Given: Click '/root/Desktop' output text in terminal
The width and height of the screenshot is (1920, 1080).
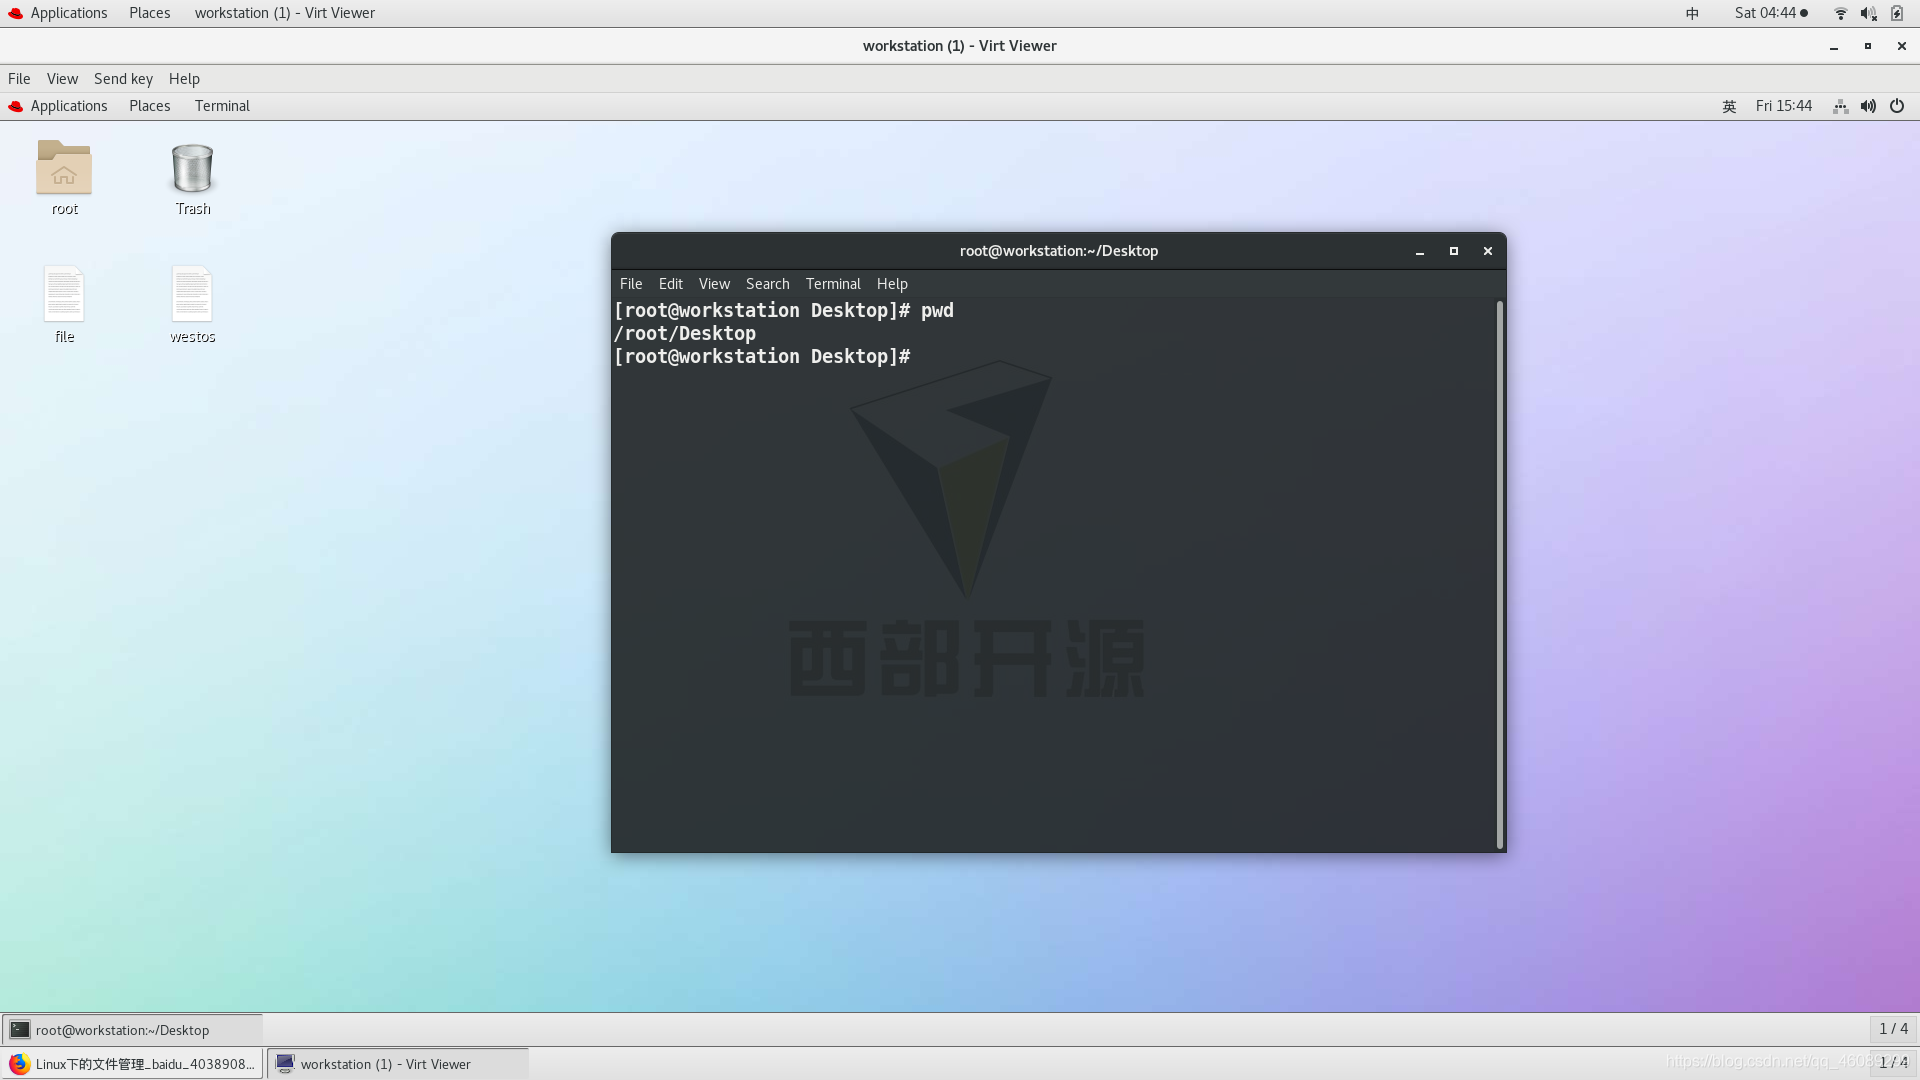Looking at the screenshot, I should click(x=685, y=334).
